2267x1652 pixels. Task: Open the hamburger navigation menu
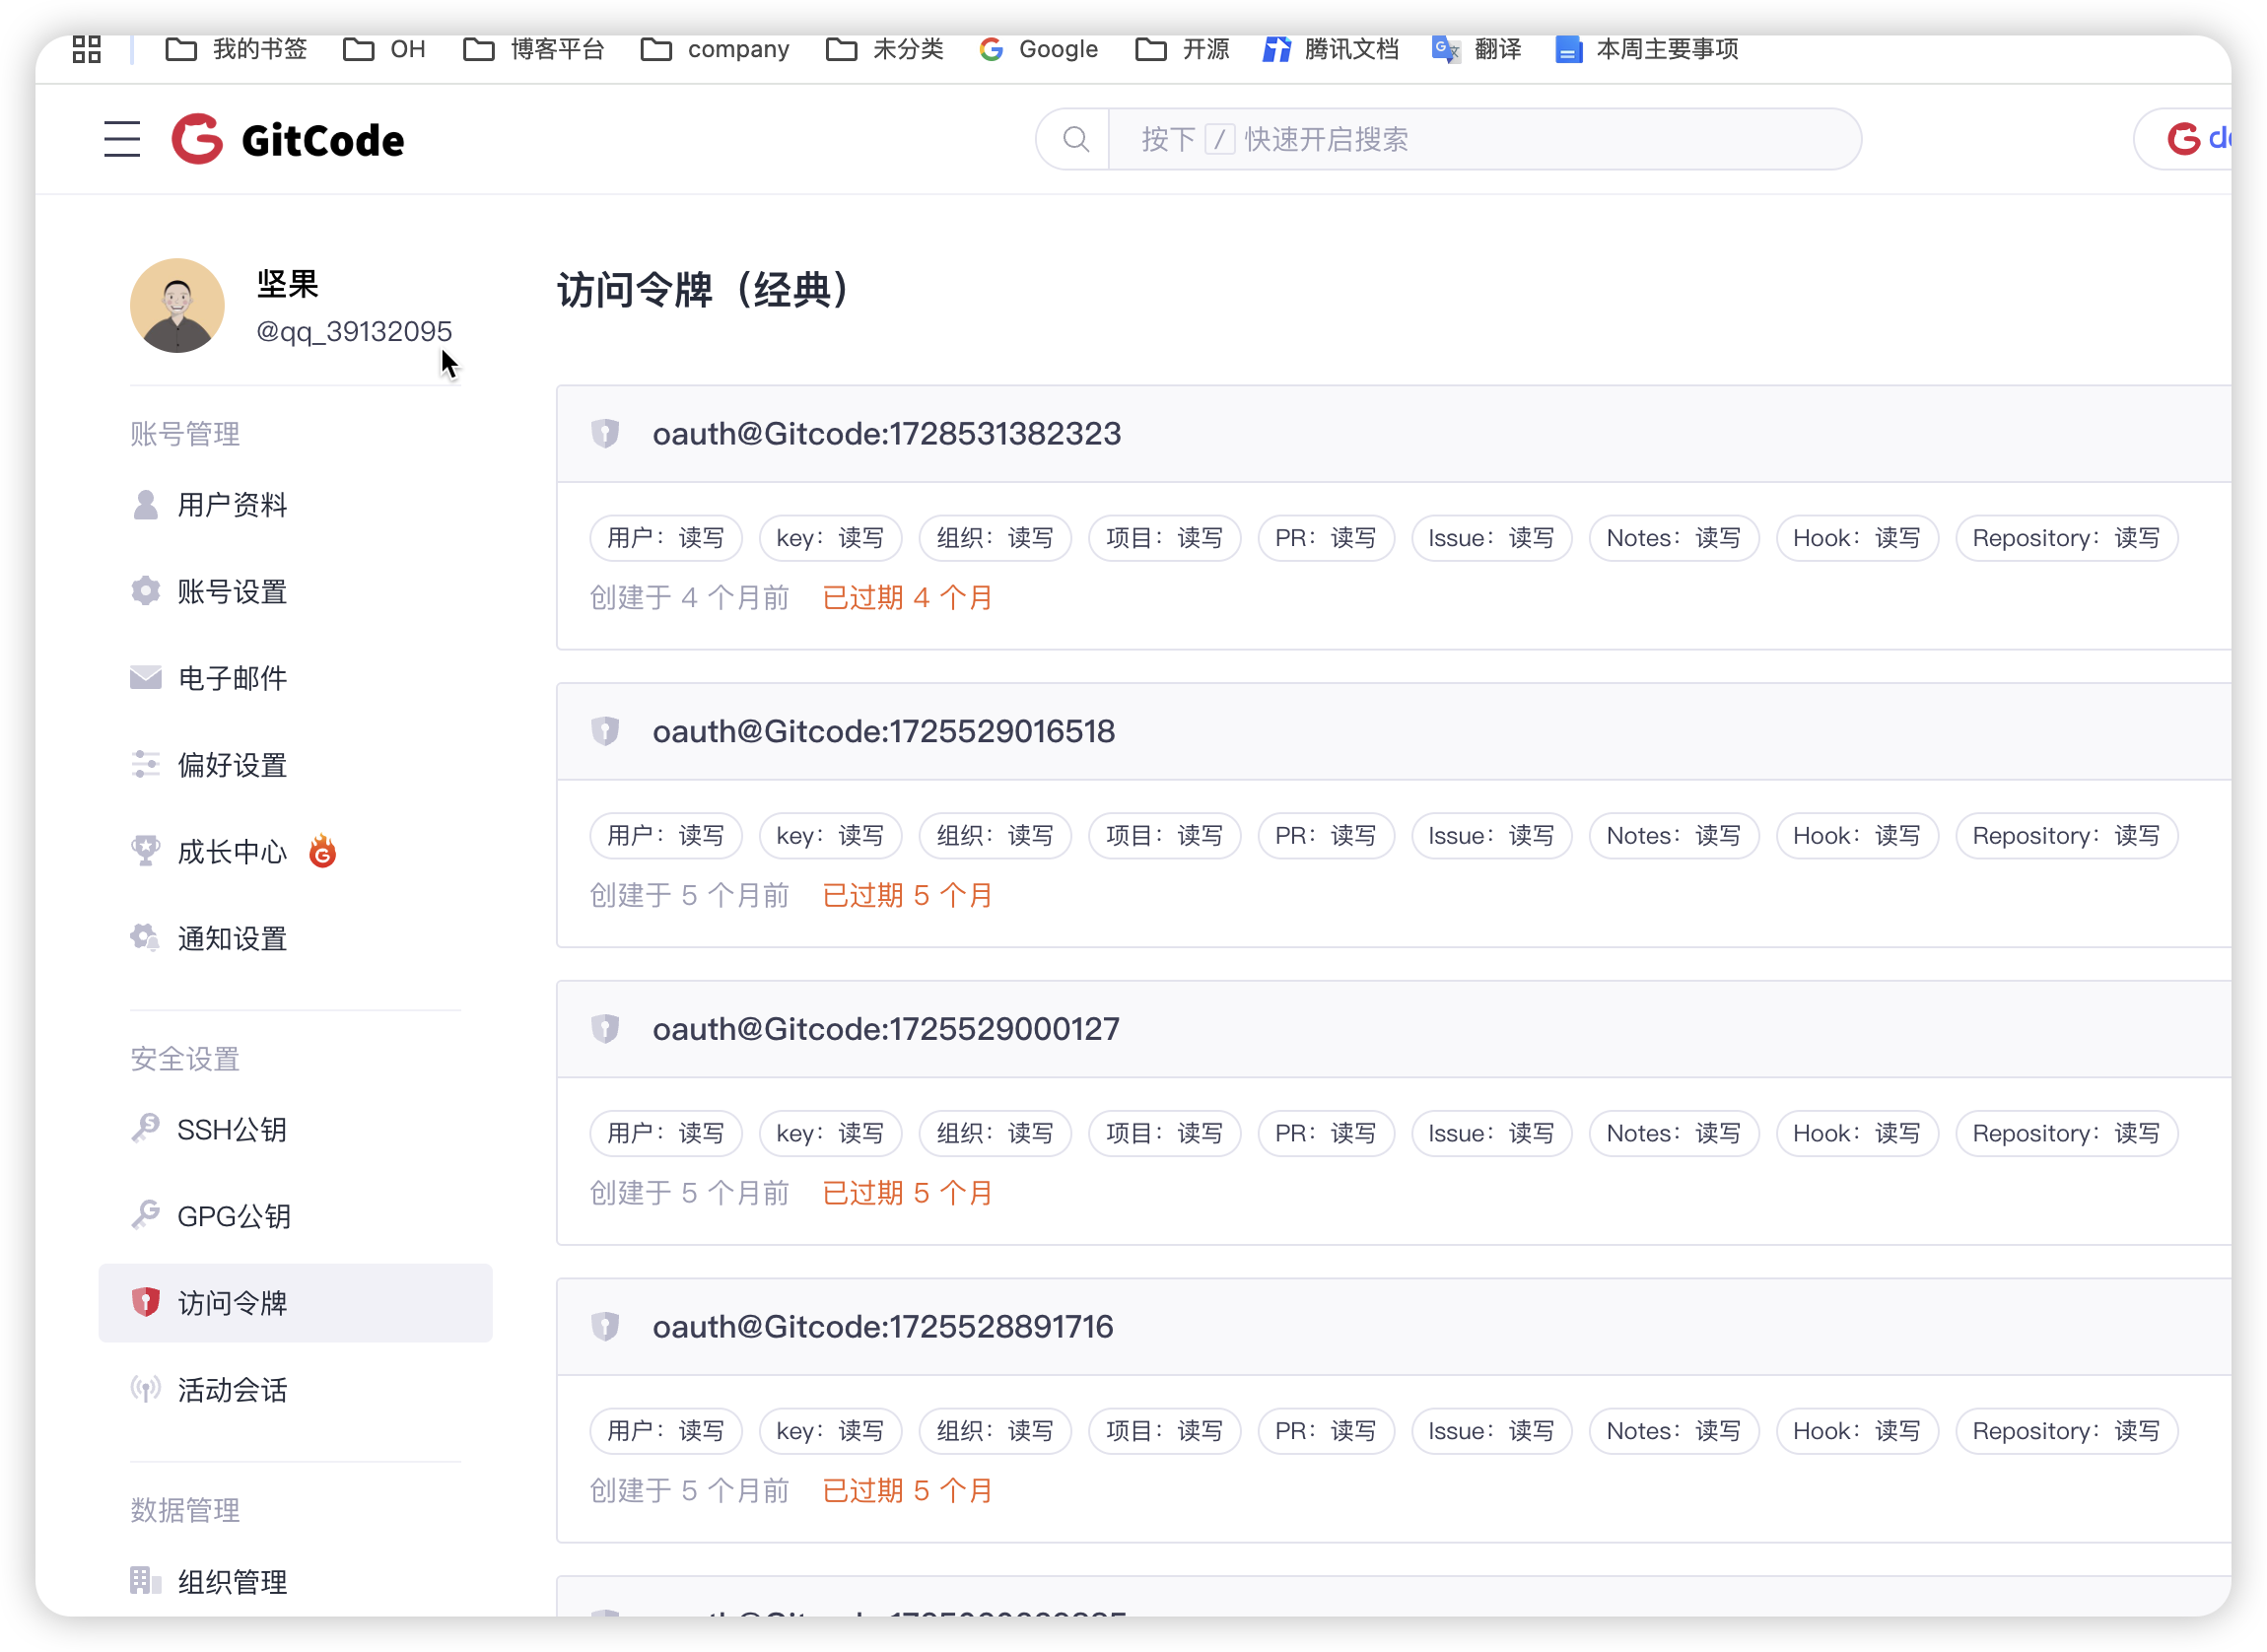pyautogui.click(x=121, y=139)
